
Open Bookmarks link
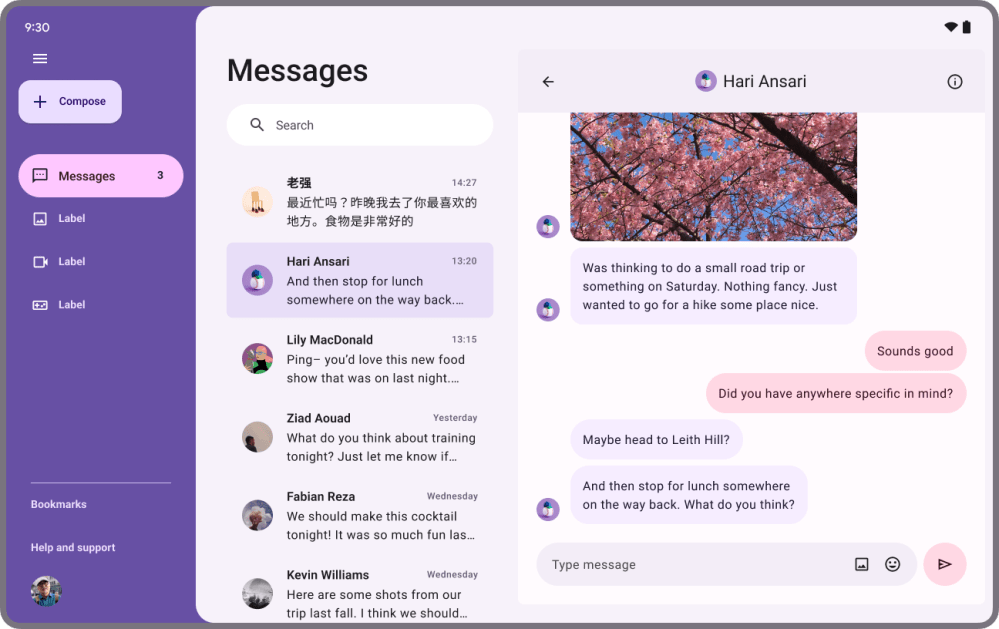(x=59, y=505)
